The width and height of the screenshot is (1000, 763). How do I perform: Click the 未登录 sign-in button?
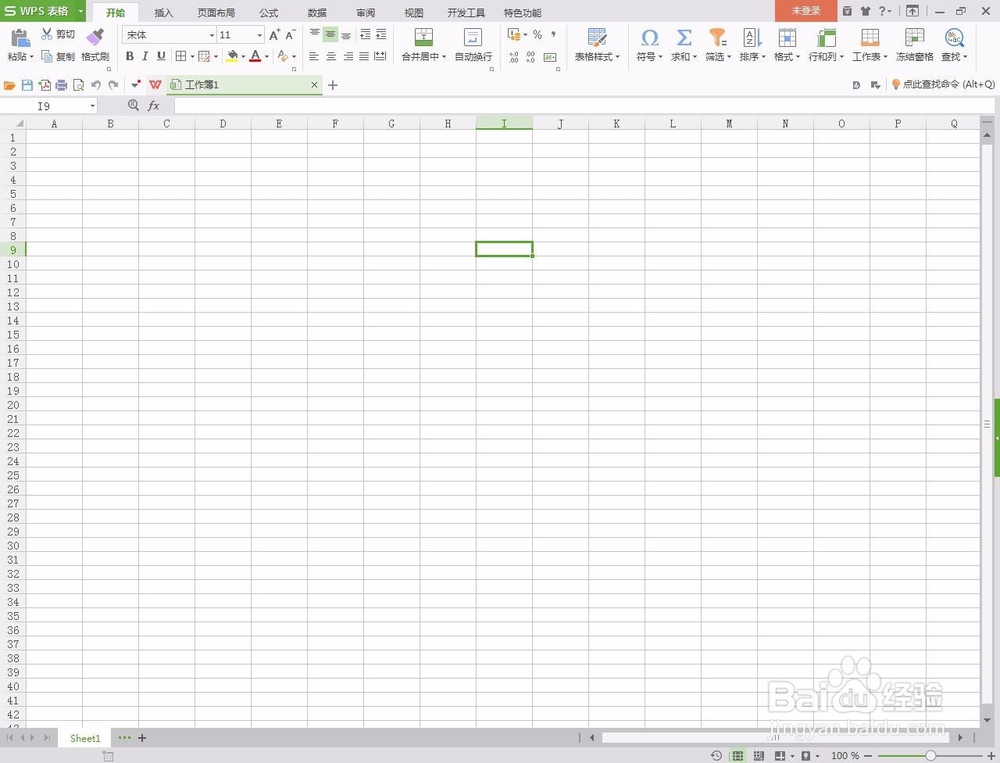tap(806, 11)
